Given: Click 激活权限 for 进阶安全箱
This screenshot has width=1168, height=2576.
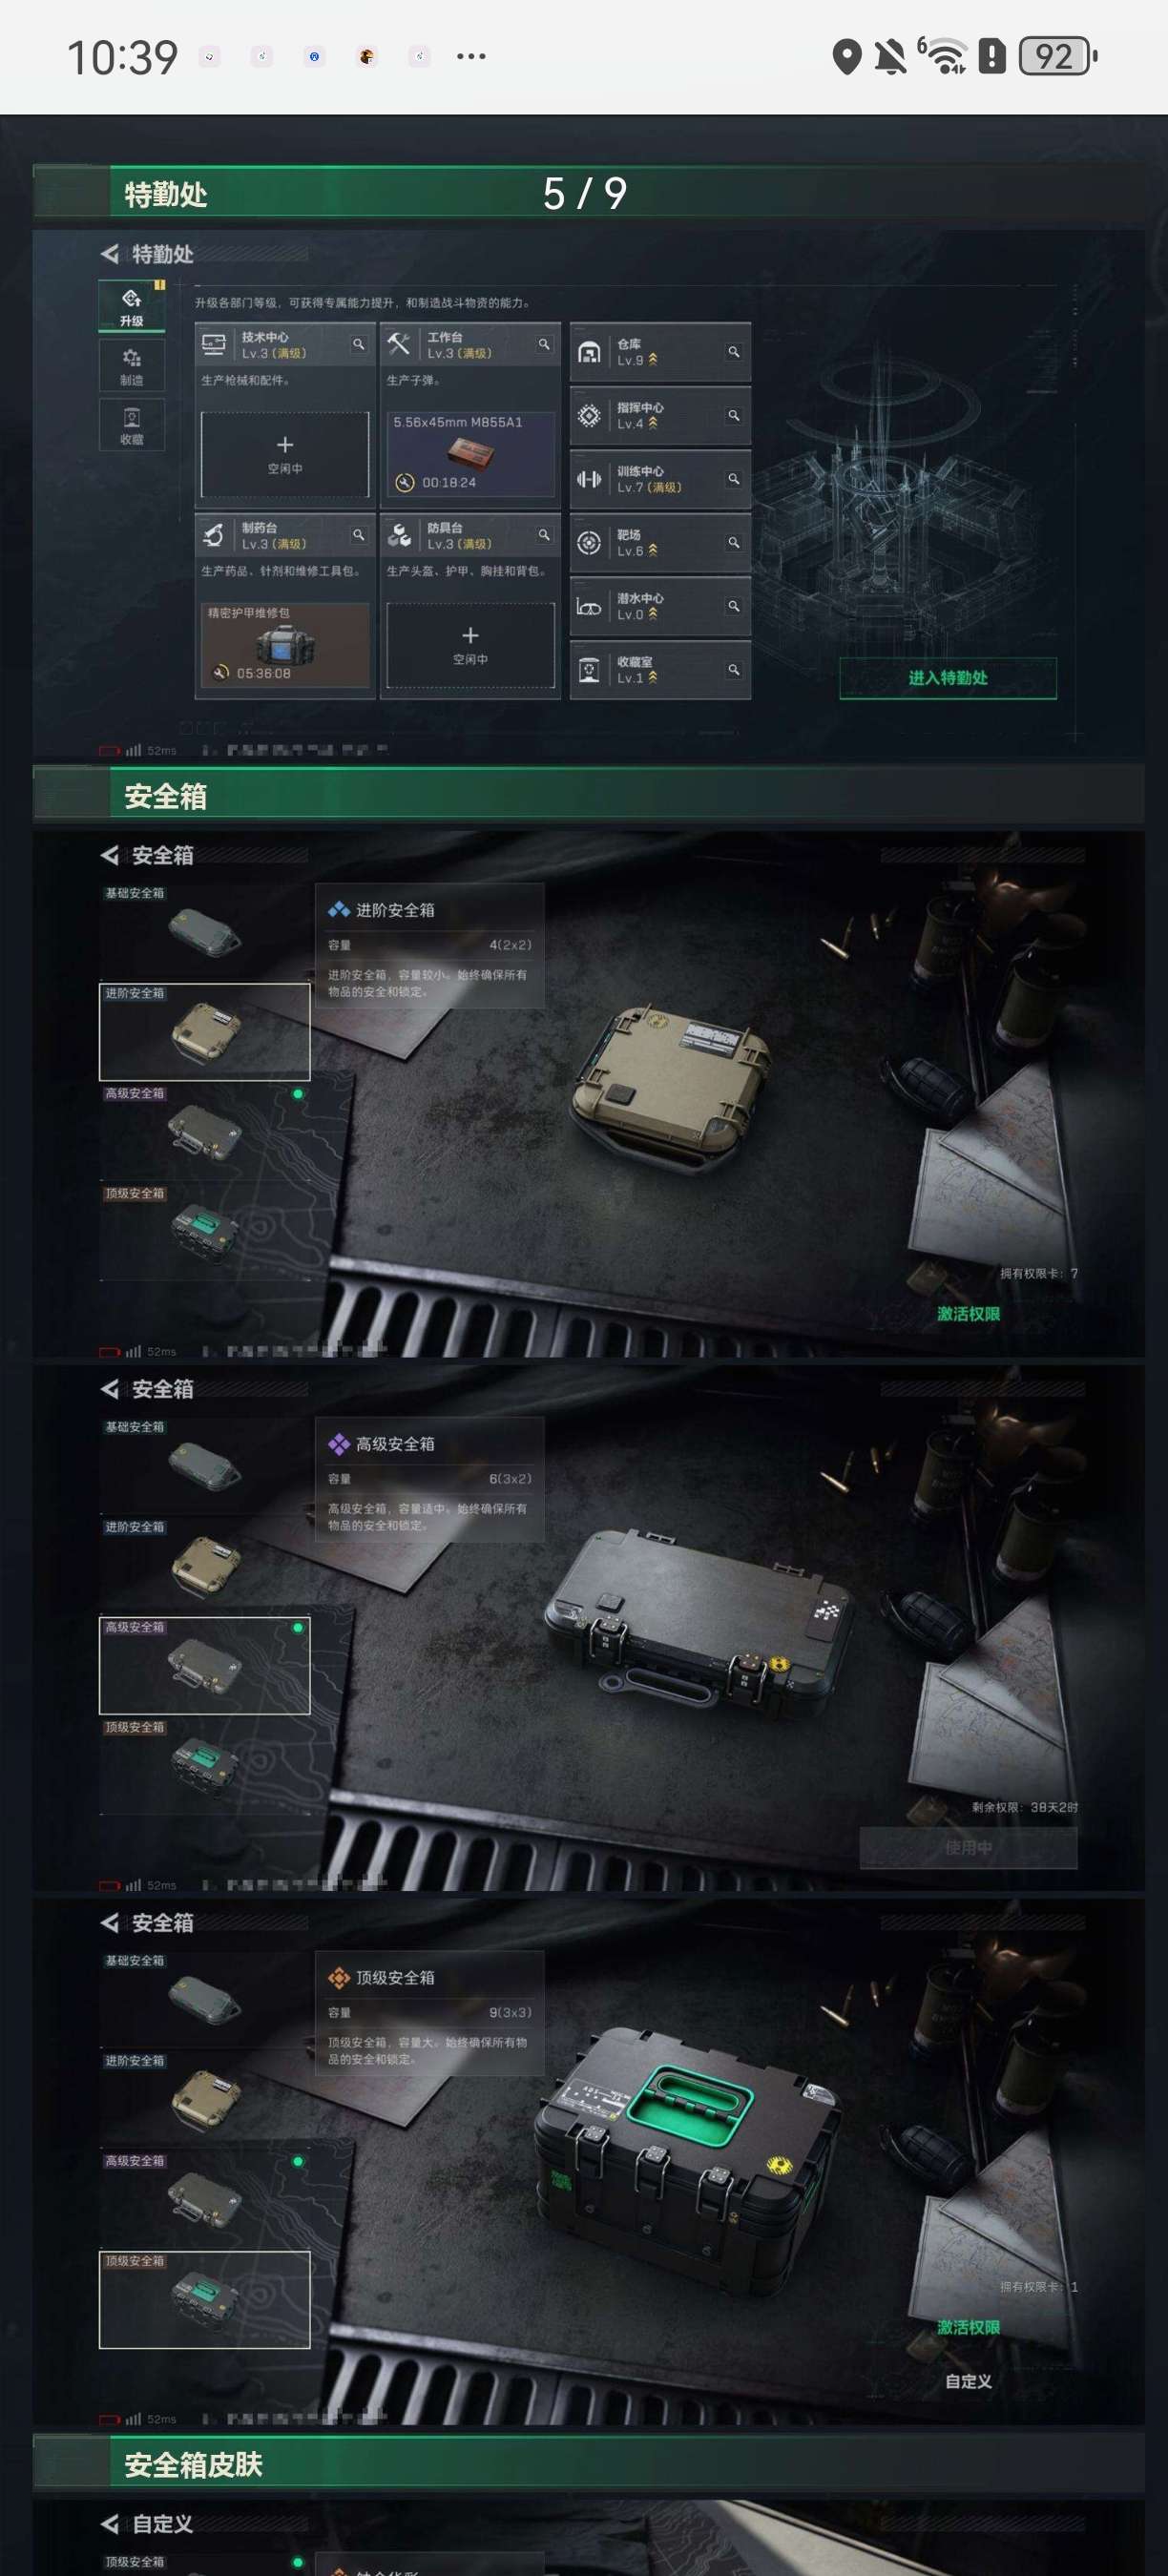Looking at the screenshot, I should click(x=968, y=1313).
